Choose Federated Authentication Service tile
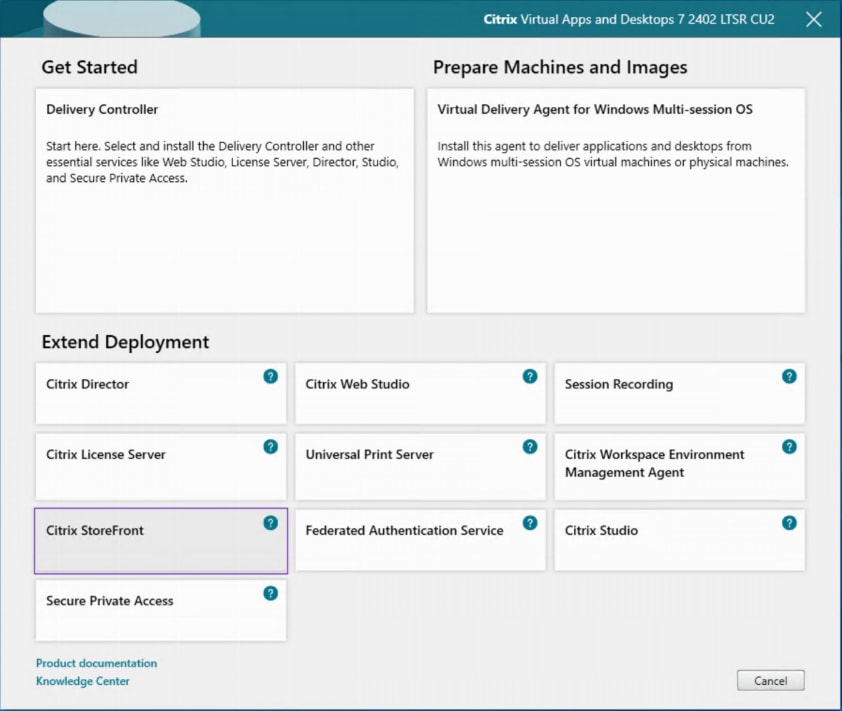 point(420,540)
